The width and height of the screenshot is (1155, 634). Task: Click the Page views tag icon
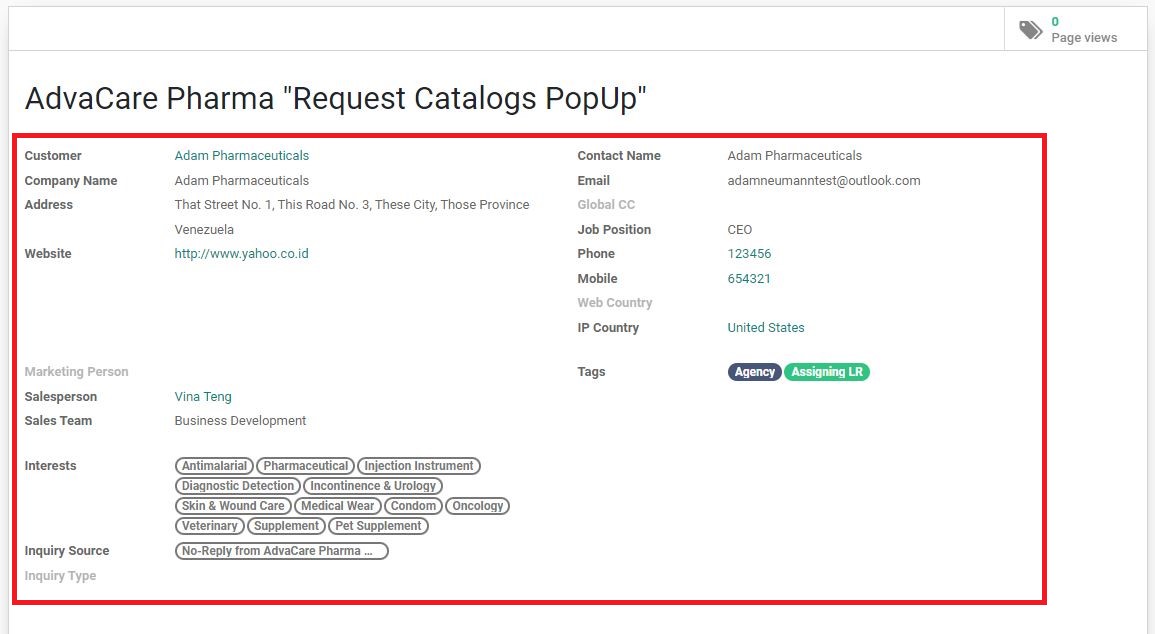click(1031, 29)
